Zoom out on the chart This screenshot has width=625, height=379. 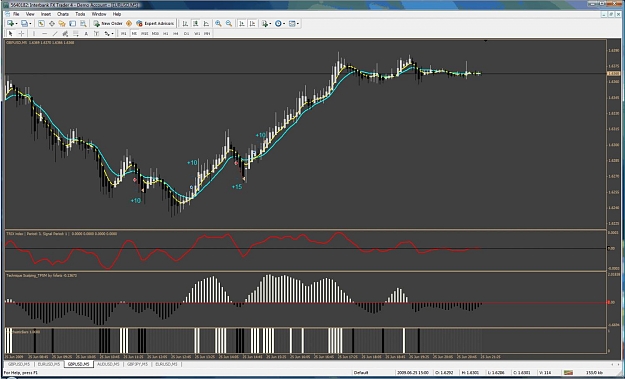click(x=229, y=24)
